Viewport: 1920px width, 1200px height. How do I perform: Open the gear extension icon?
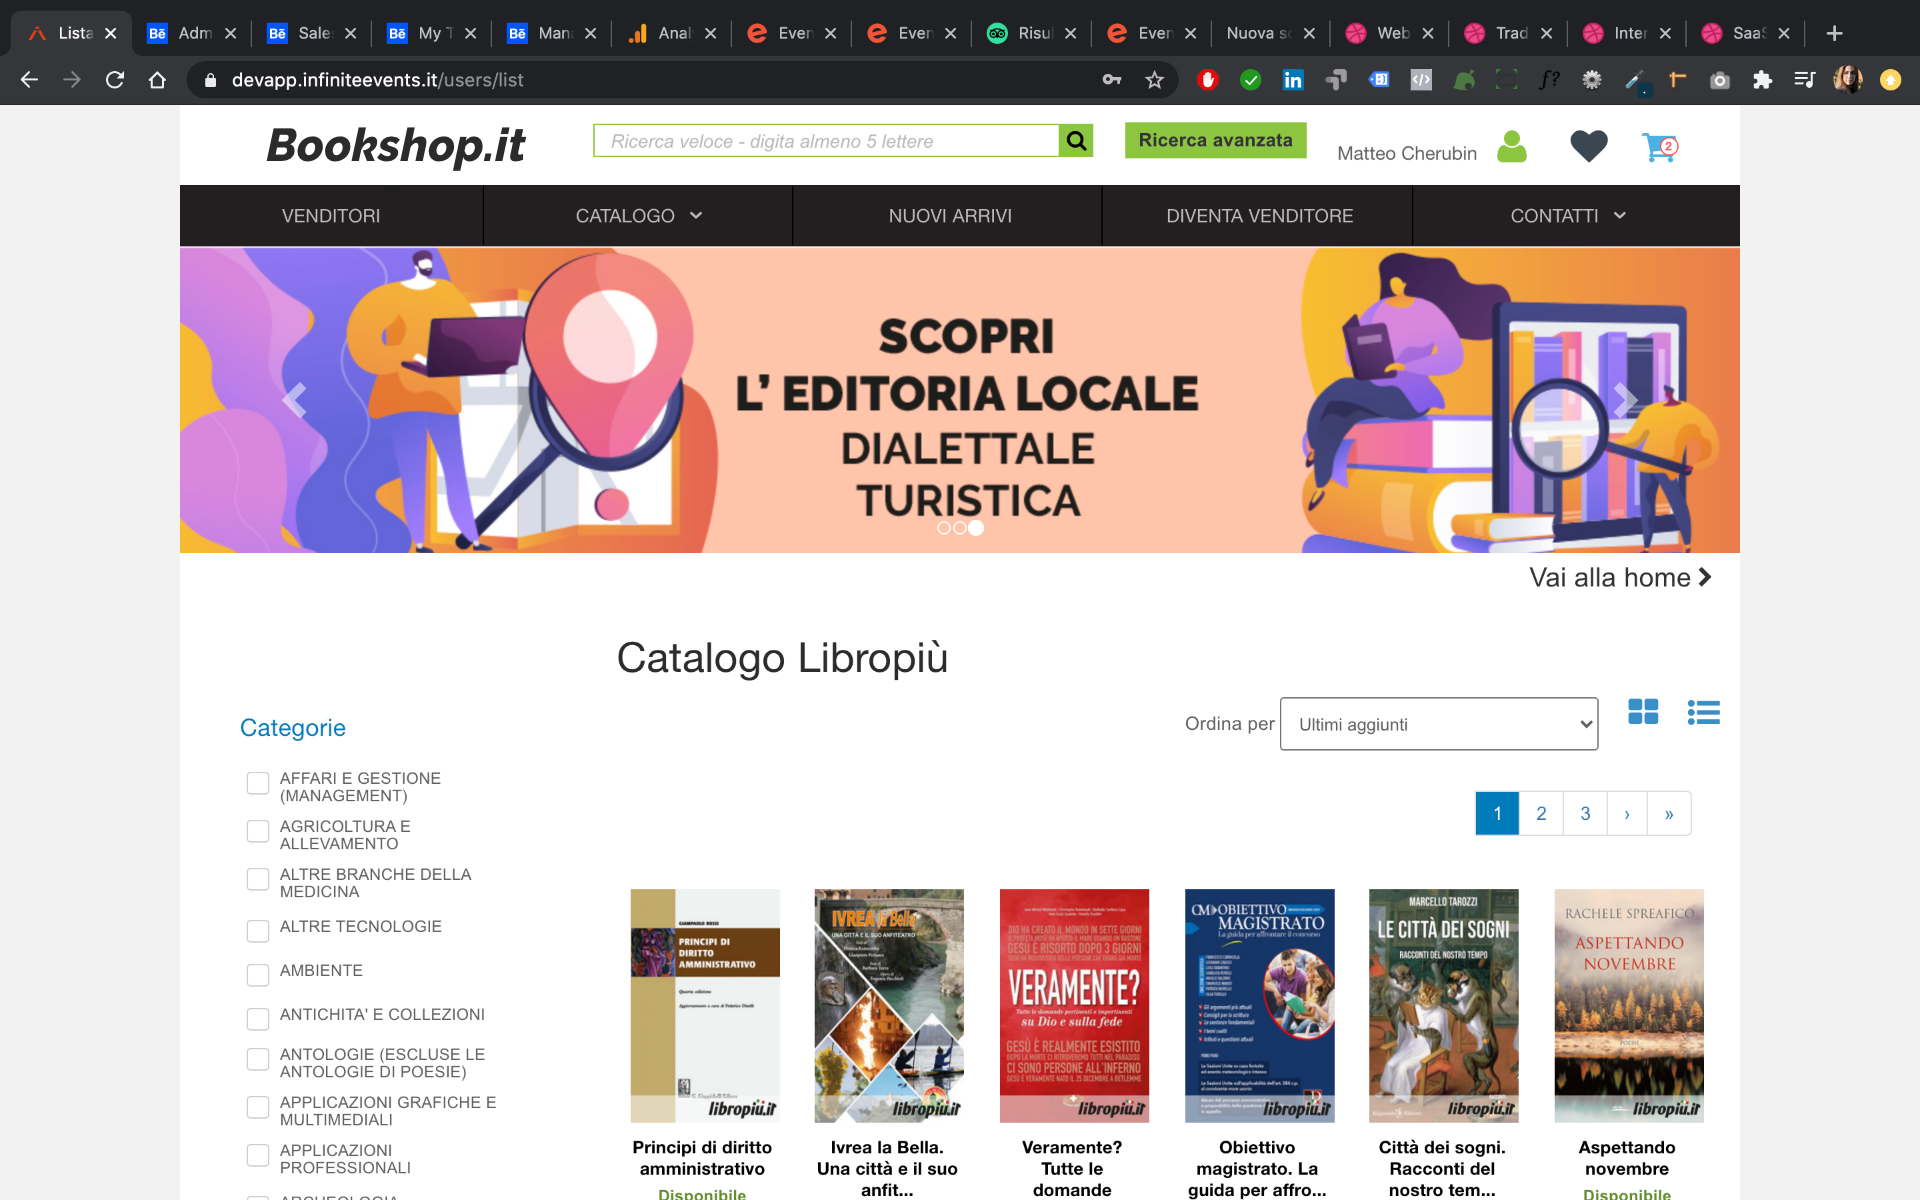point(1592,80)
